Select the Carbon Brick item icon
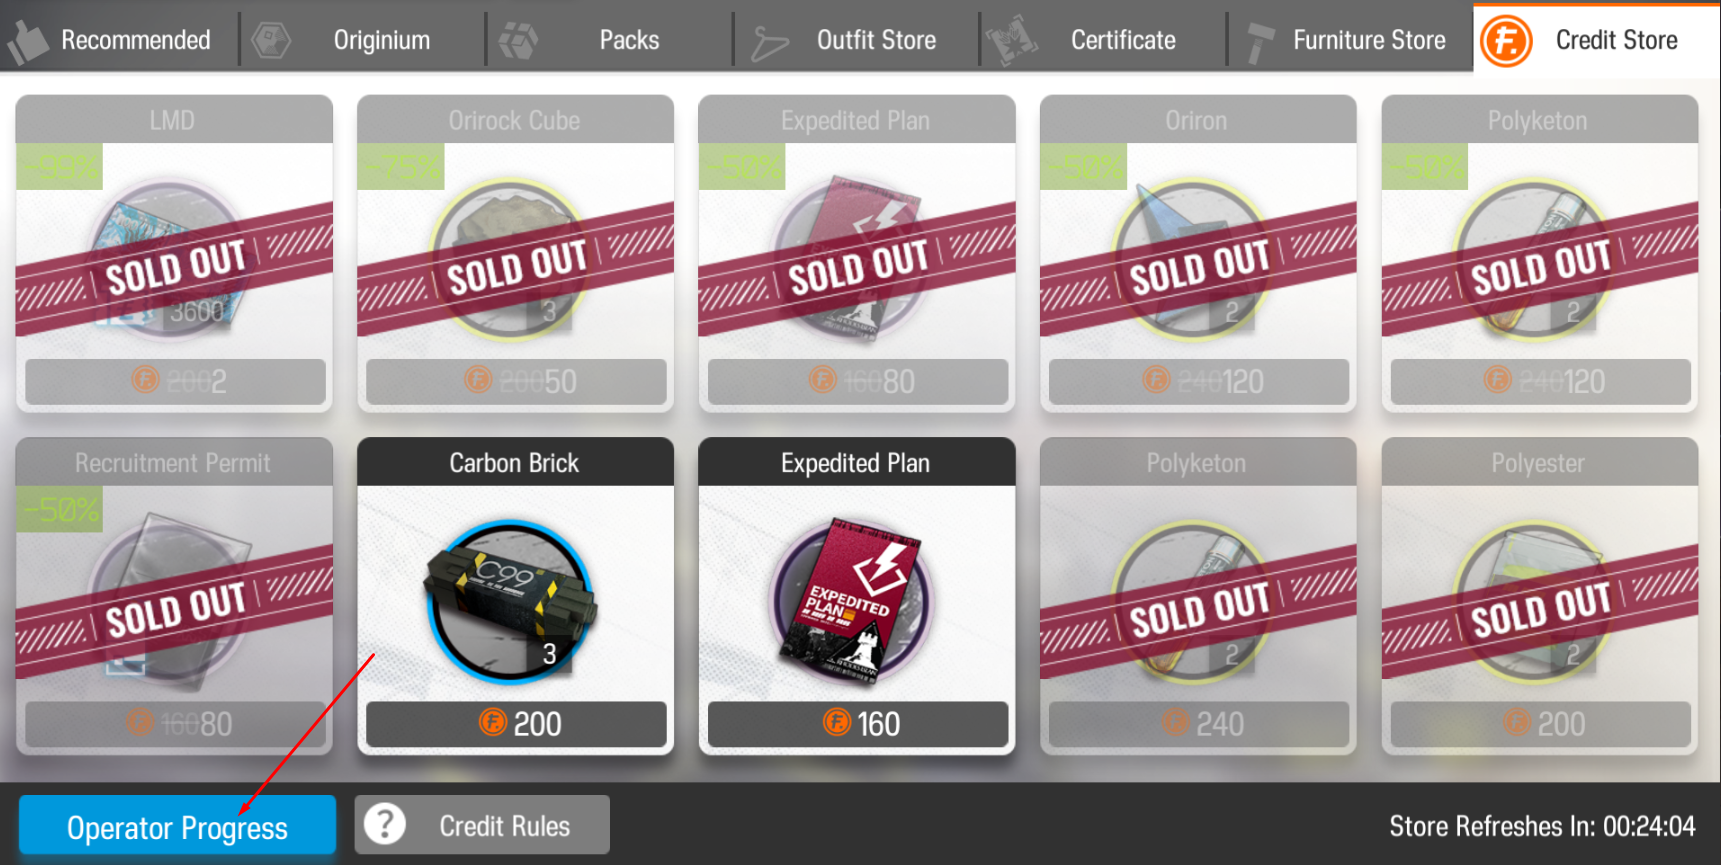The height and width of the screenshot is (865, 1721). click(511, 600)
